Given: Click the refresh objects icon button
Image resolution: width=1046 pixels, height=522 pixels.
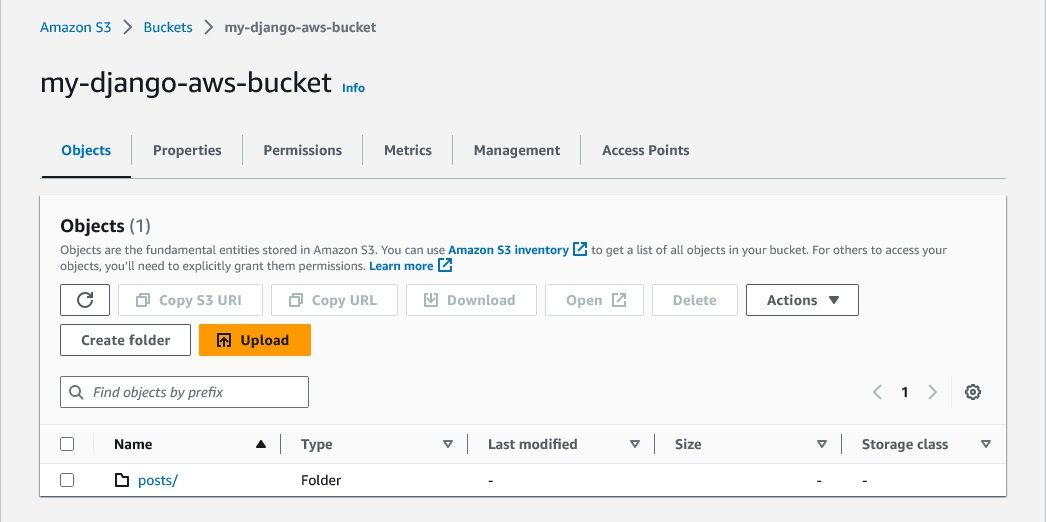Looking at the screenshot, I should point(85,300).
